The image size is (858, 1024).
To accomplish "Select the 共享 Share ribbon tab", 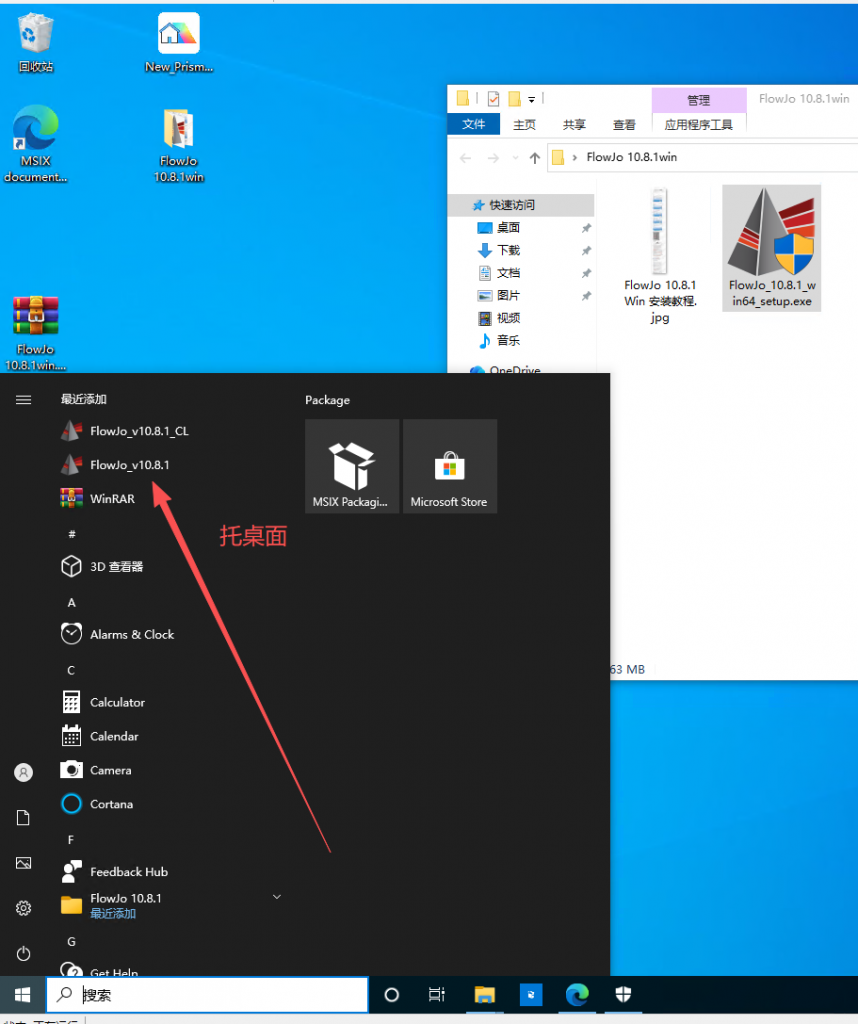I will [574, 125].
